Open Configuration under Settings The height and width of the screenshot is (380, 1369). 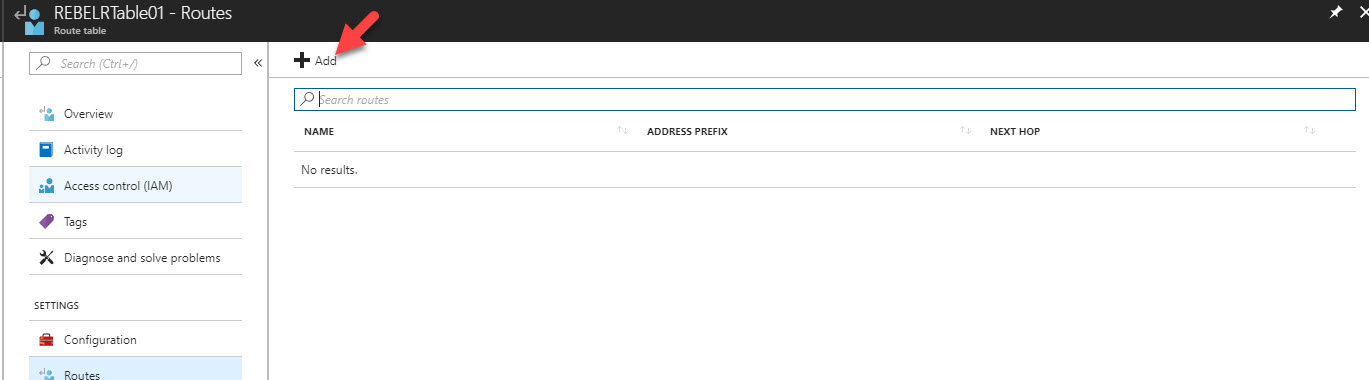136,340
